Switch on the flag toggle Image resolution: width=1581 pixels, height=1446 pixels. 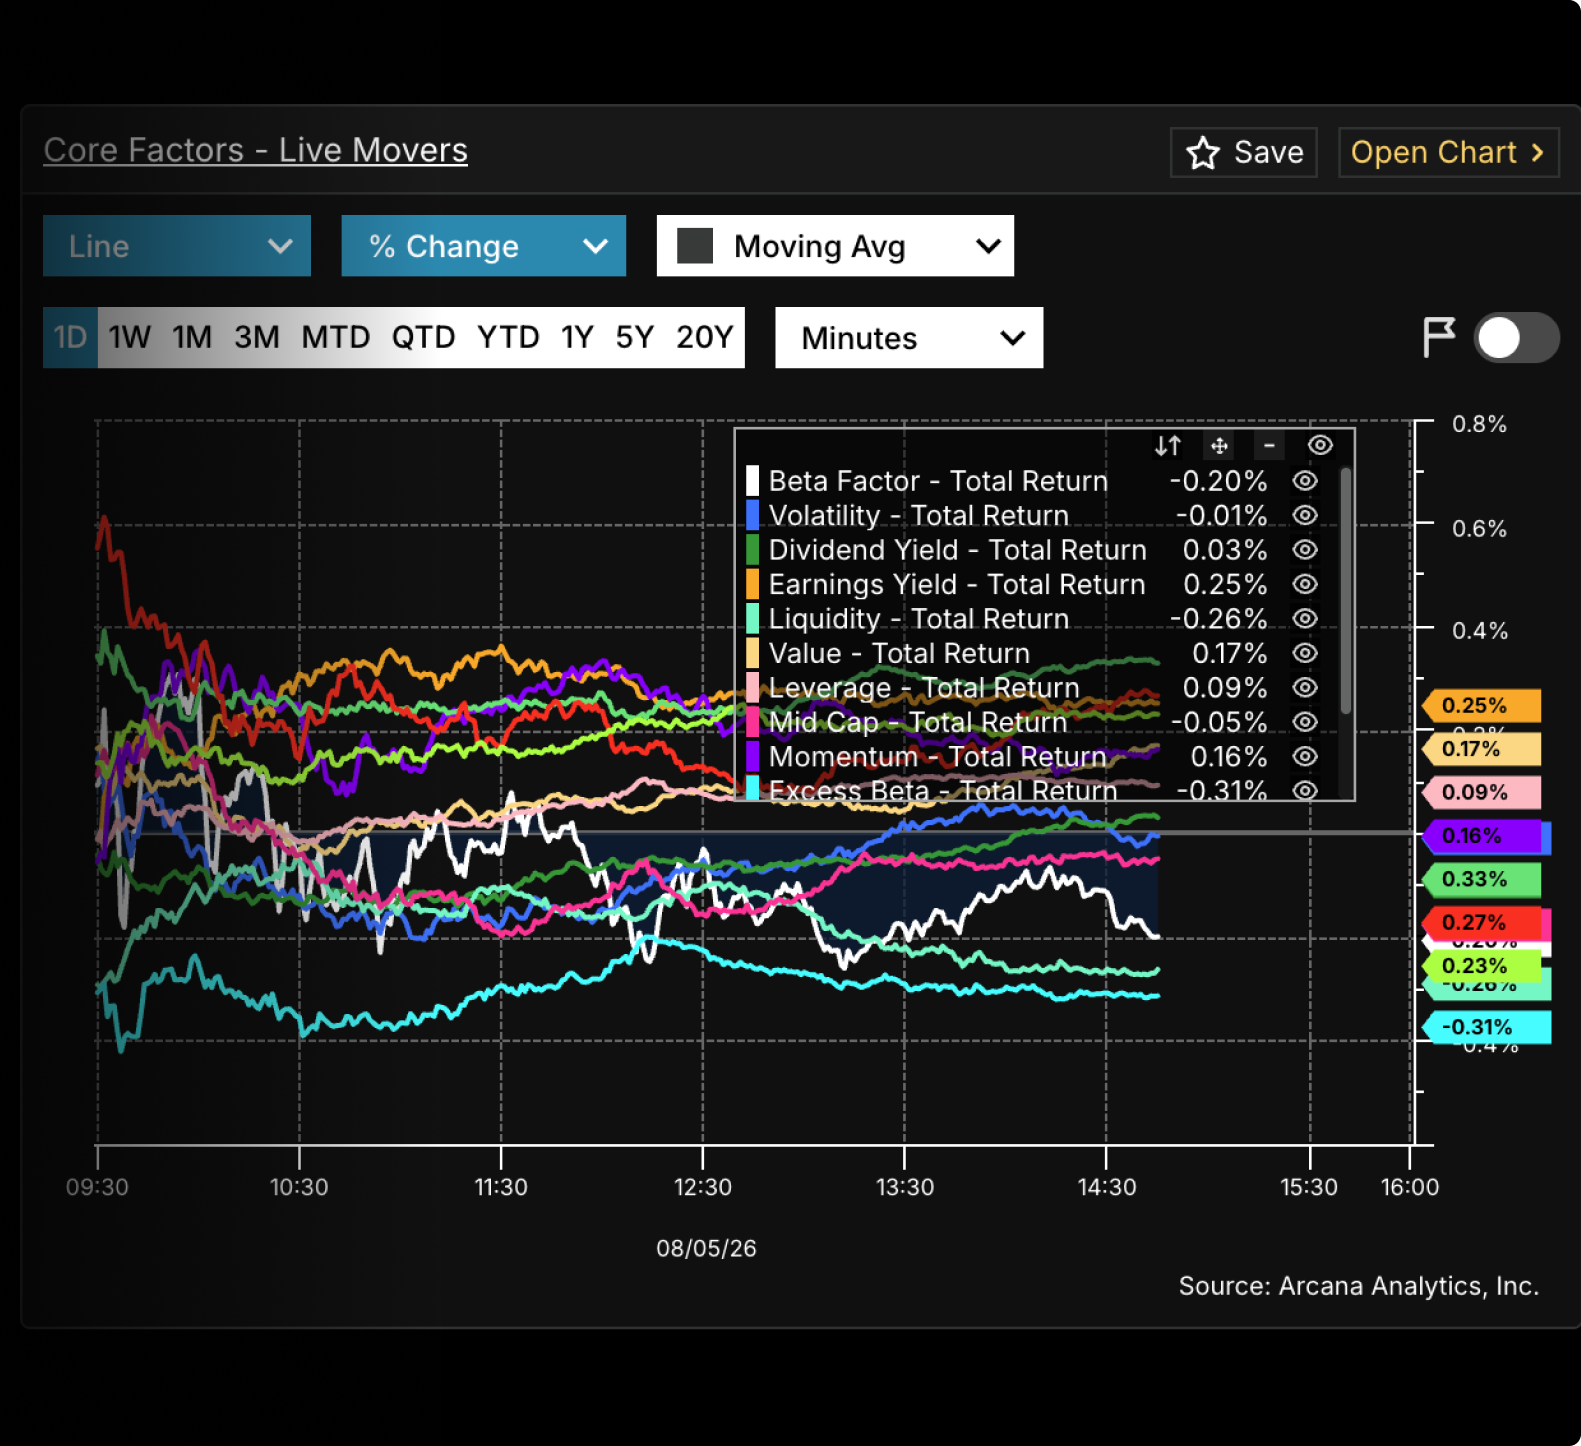[x=1516, y=338]
